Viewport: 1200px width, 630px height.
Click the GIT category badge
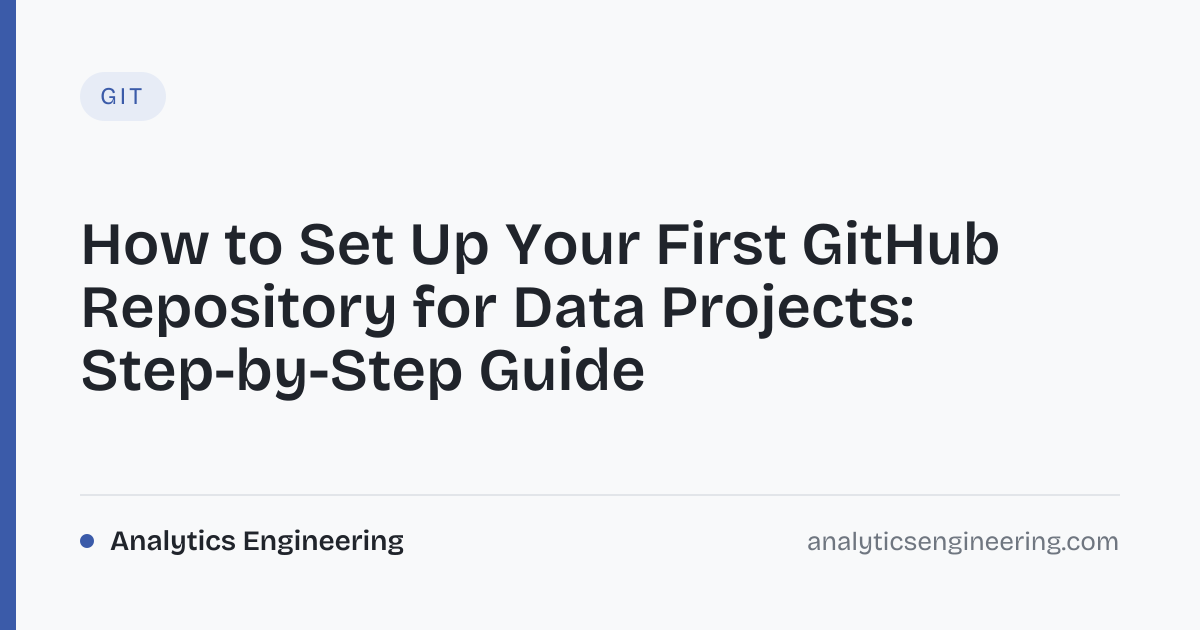click(x=123, y=97)
